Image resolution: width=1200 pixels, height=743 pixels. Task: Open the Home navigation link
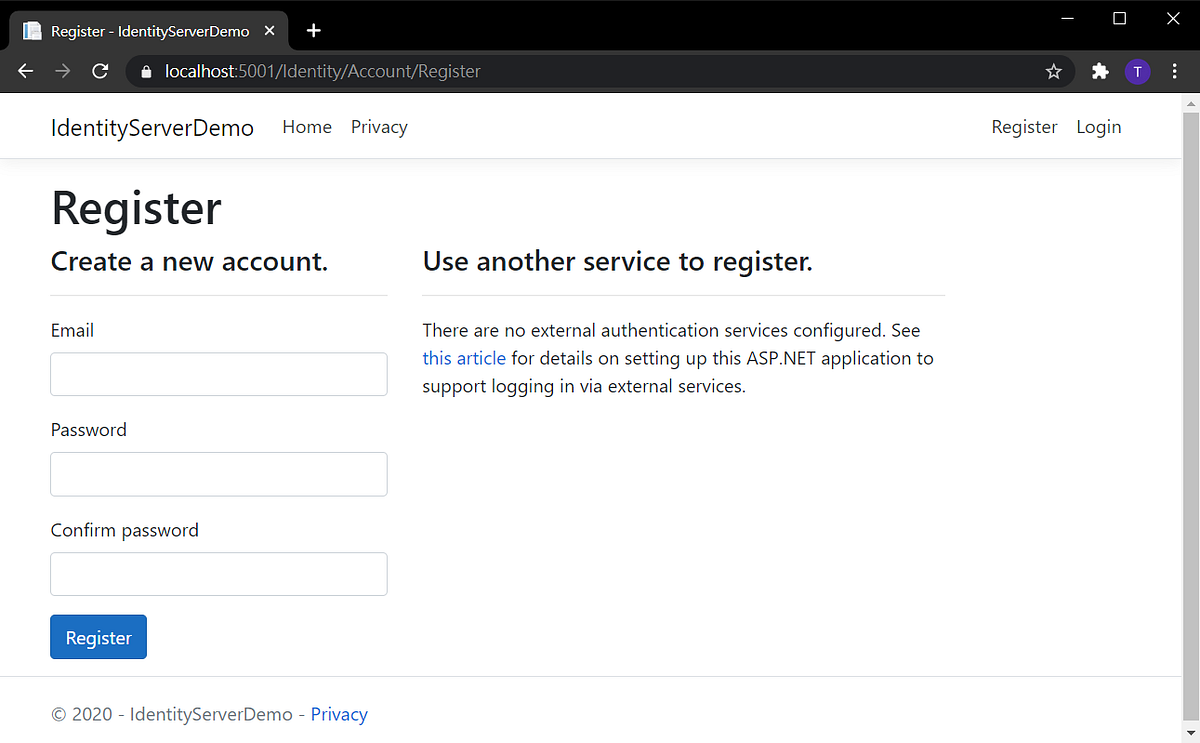[x=306, y=126]
